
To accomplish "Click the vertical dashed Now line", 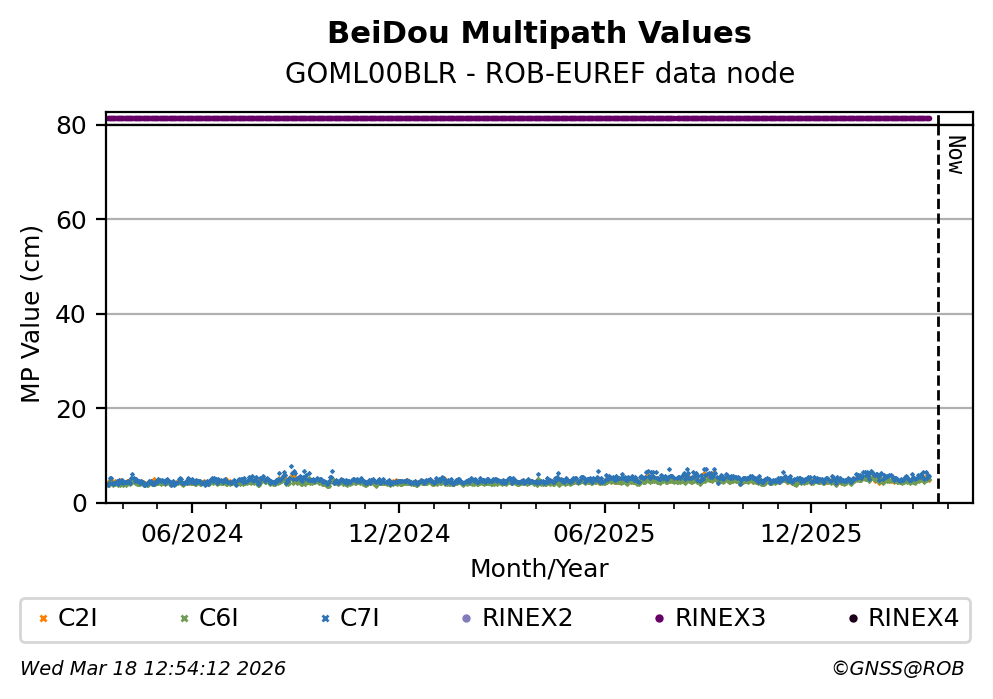I will tap(938, 300).
